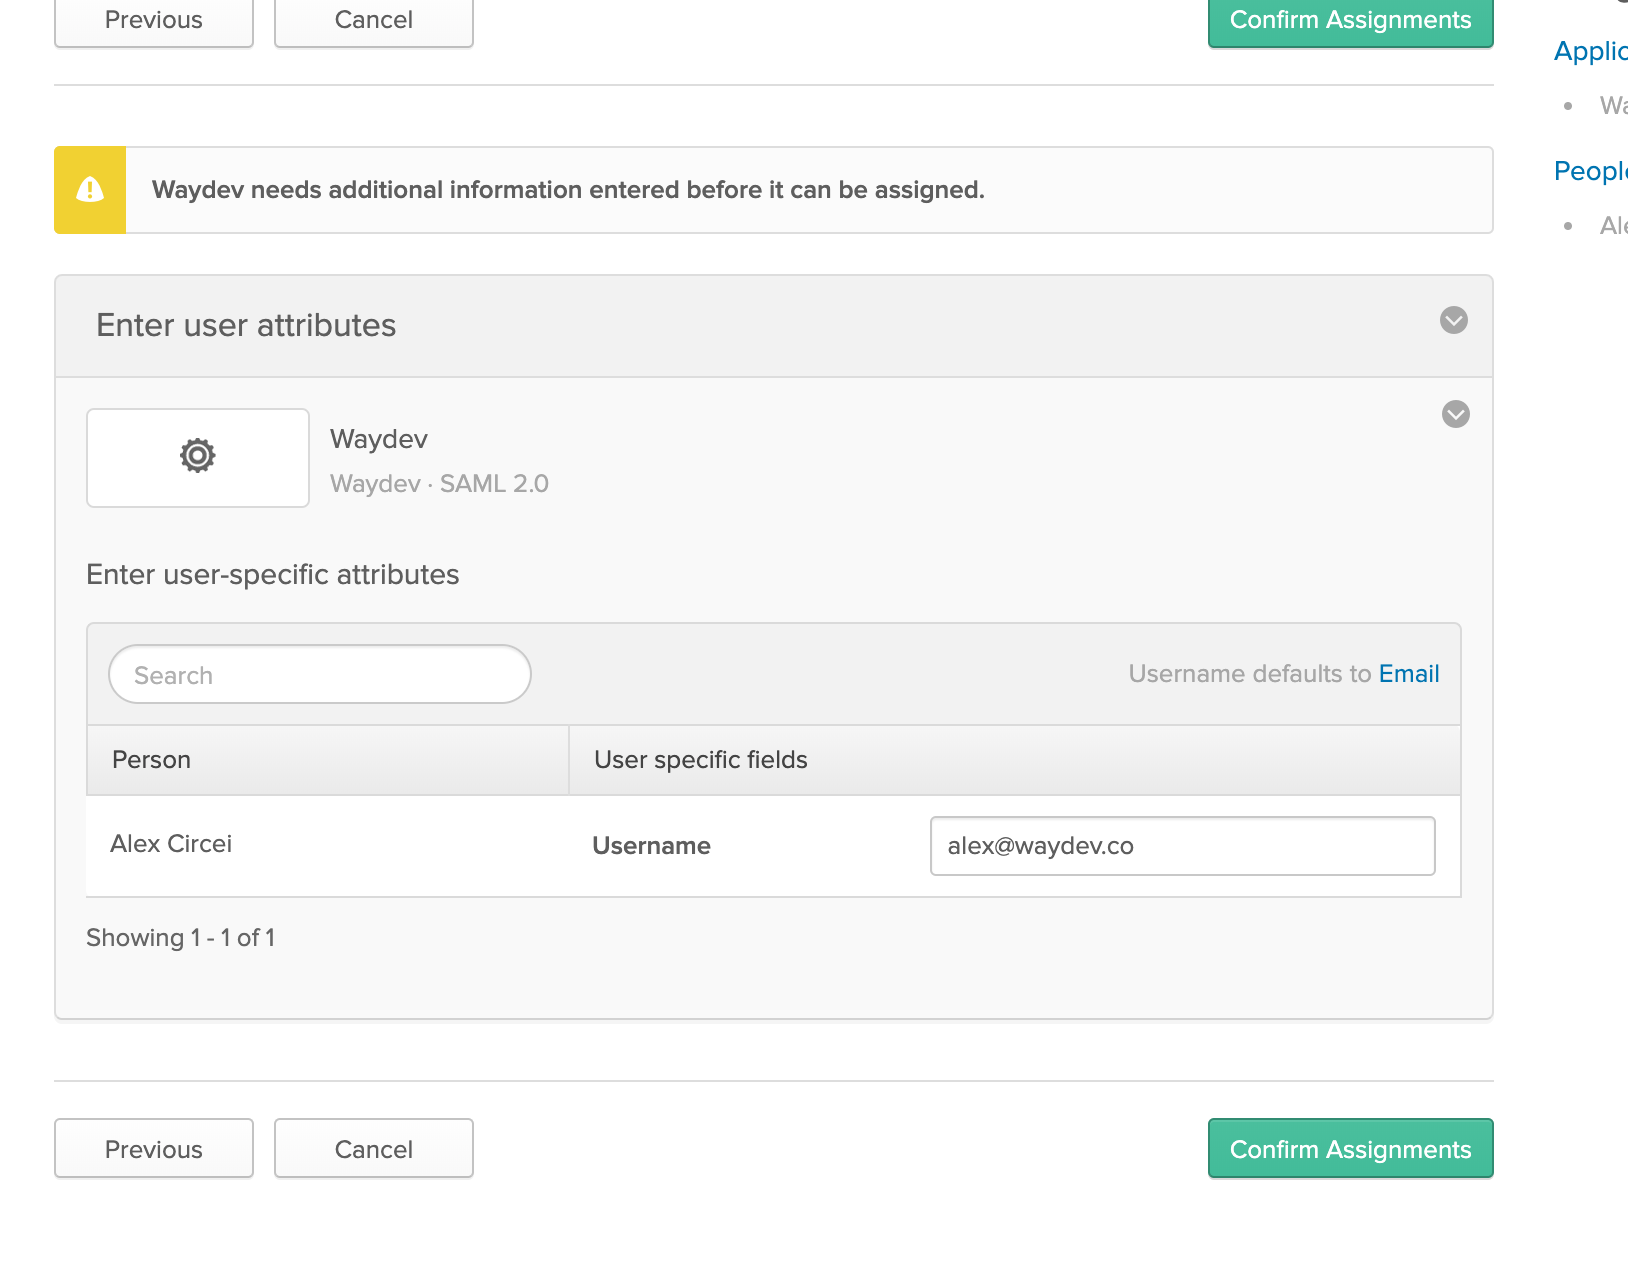Click the yellow warning alert icon

click(90, 190)
